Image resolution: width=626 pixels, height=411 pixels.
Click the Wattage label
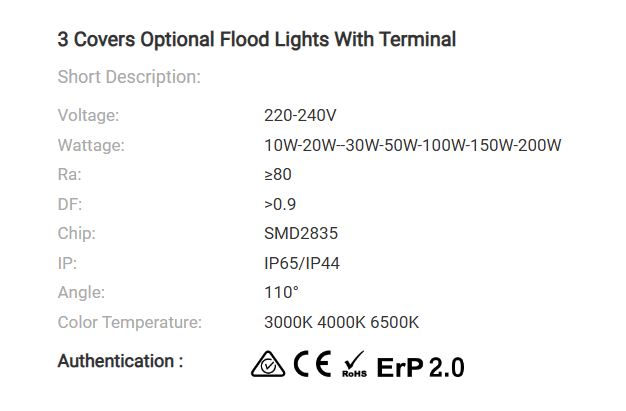coord(91,145)
